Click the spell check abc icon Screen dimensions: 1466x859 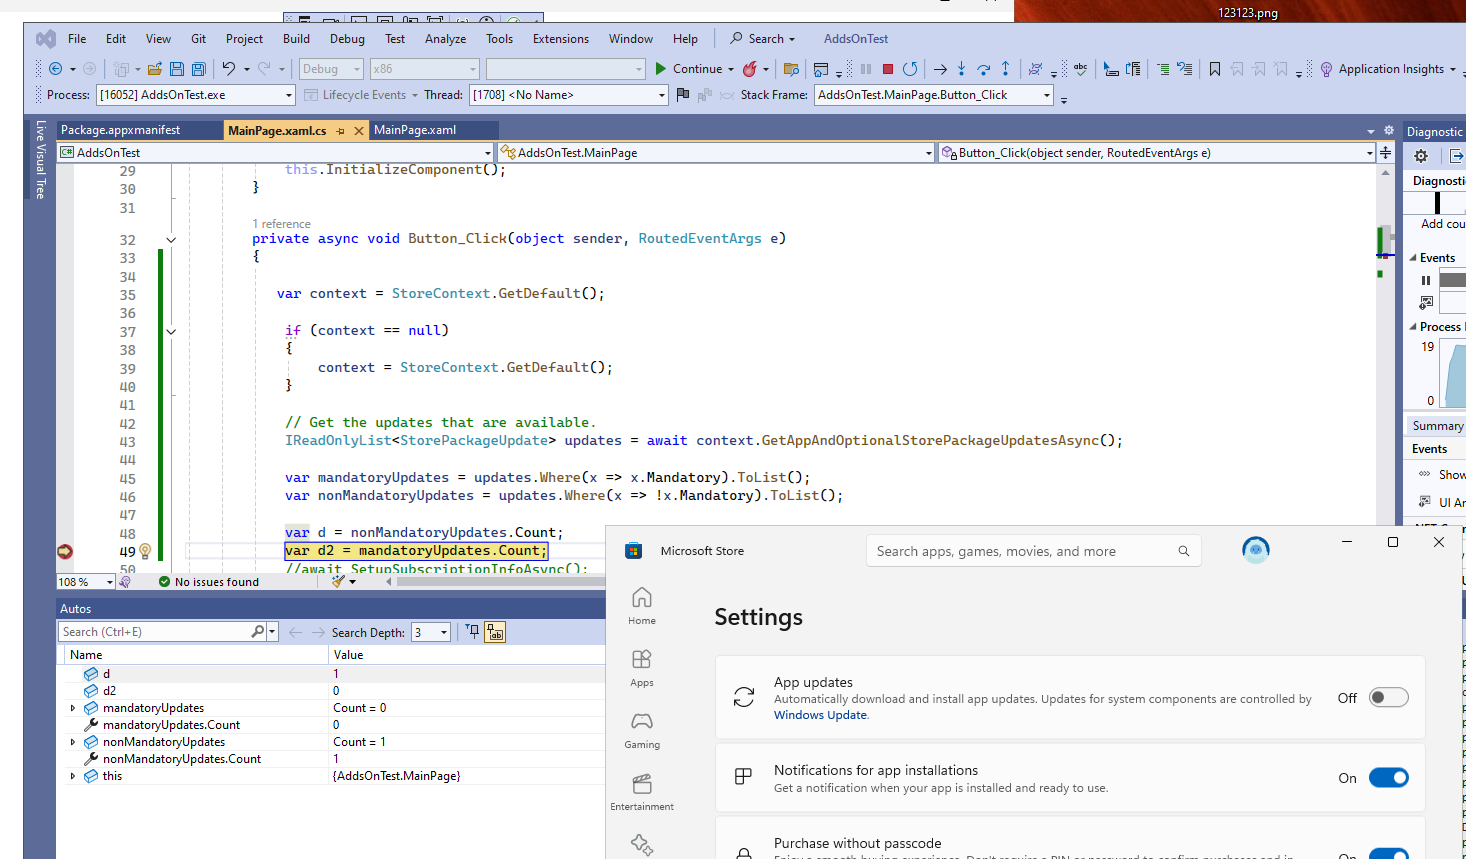[1081, 69]
